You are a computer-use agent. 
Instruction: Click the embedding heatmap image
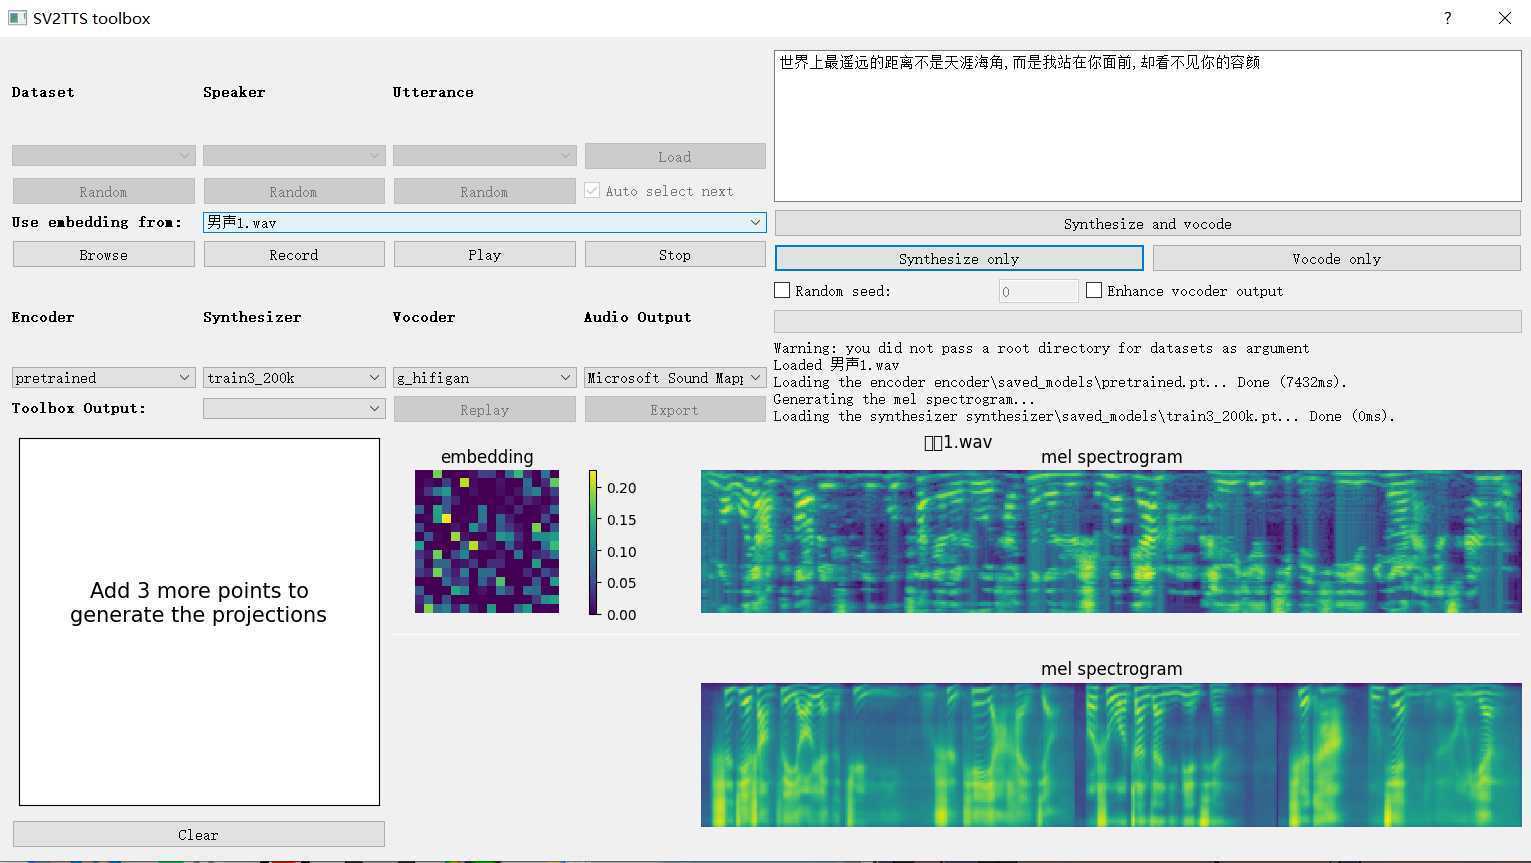pyautogui.click(x=487, y=541)
